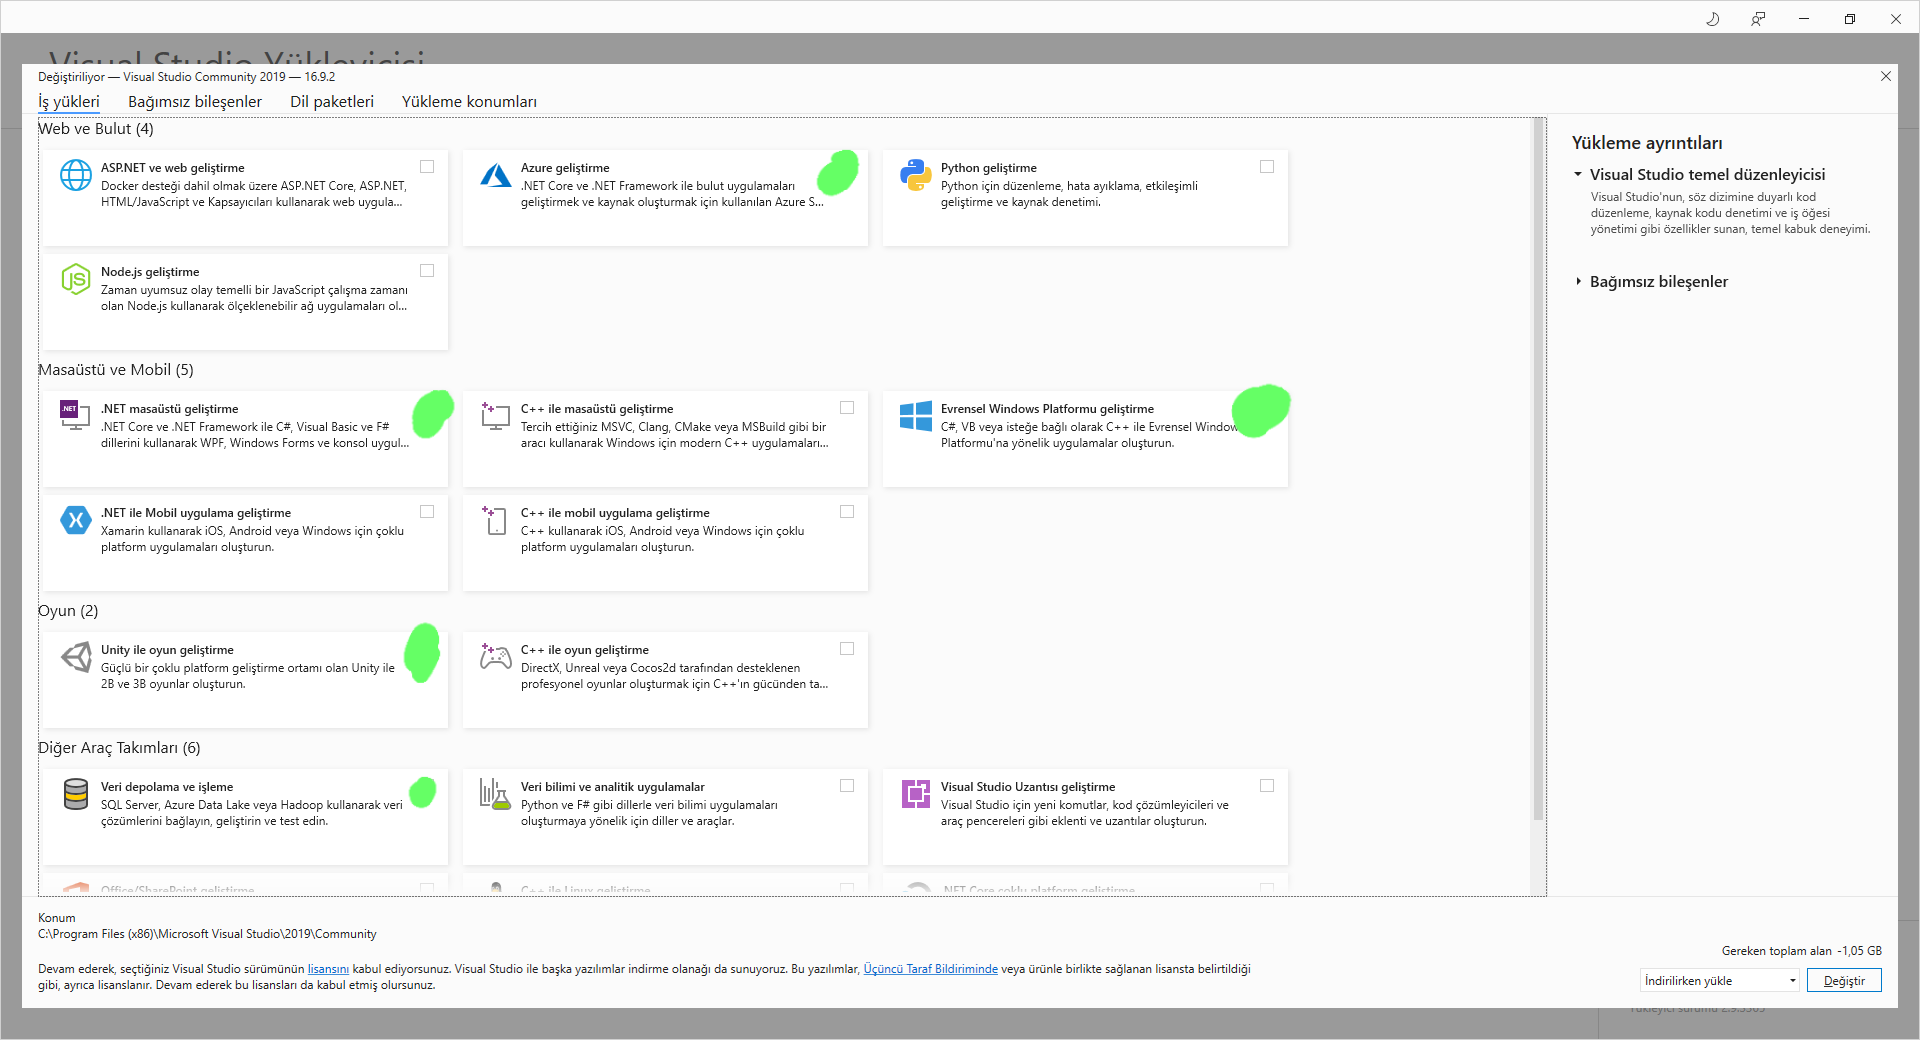1920x1040 pixels.
Task: Open the lisansını link
Action: (328, 969)
